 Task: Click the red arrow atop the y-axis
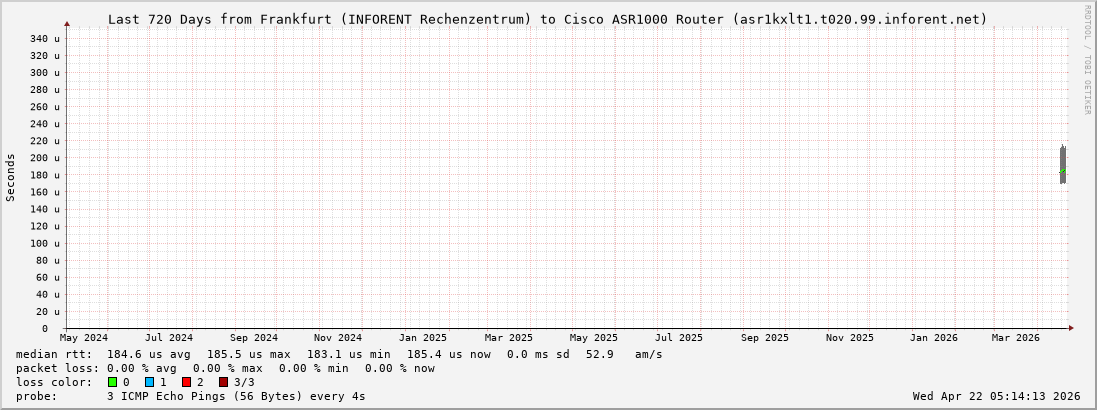[x=67, y=23]
